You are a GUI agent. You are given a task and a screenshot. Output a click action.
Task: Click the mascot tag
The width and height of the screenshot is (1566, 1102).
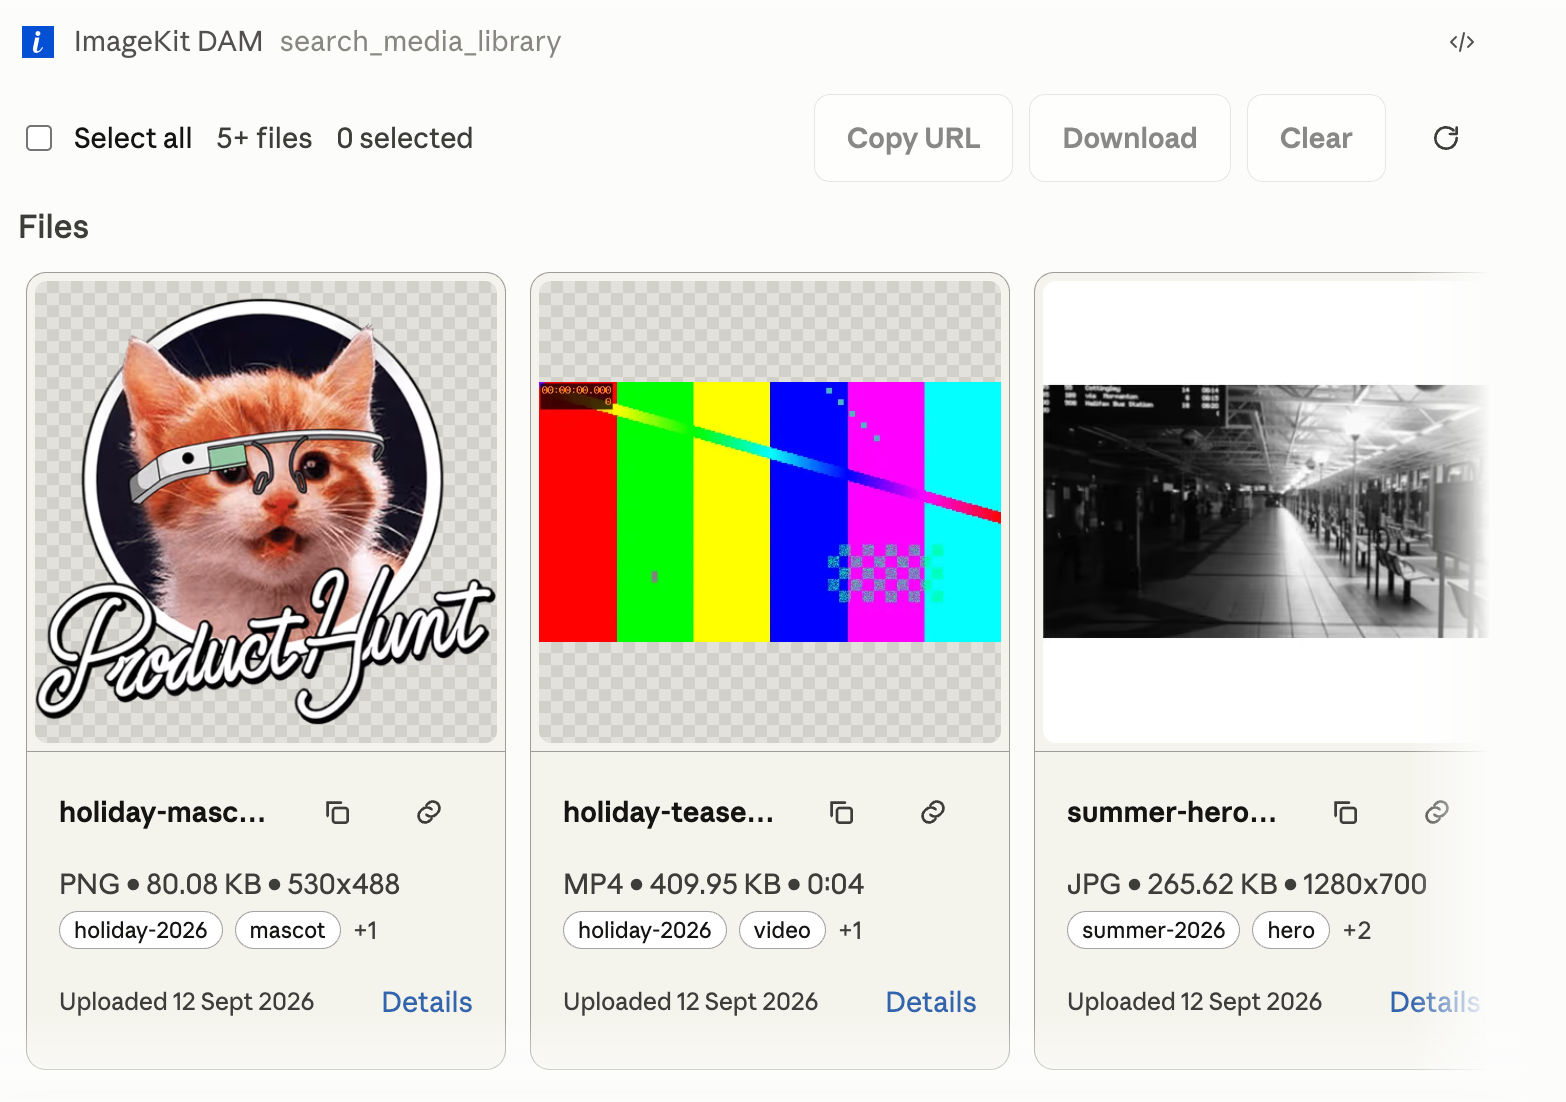pyautogui.click(x=288, y=930)
